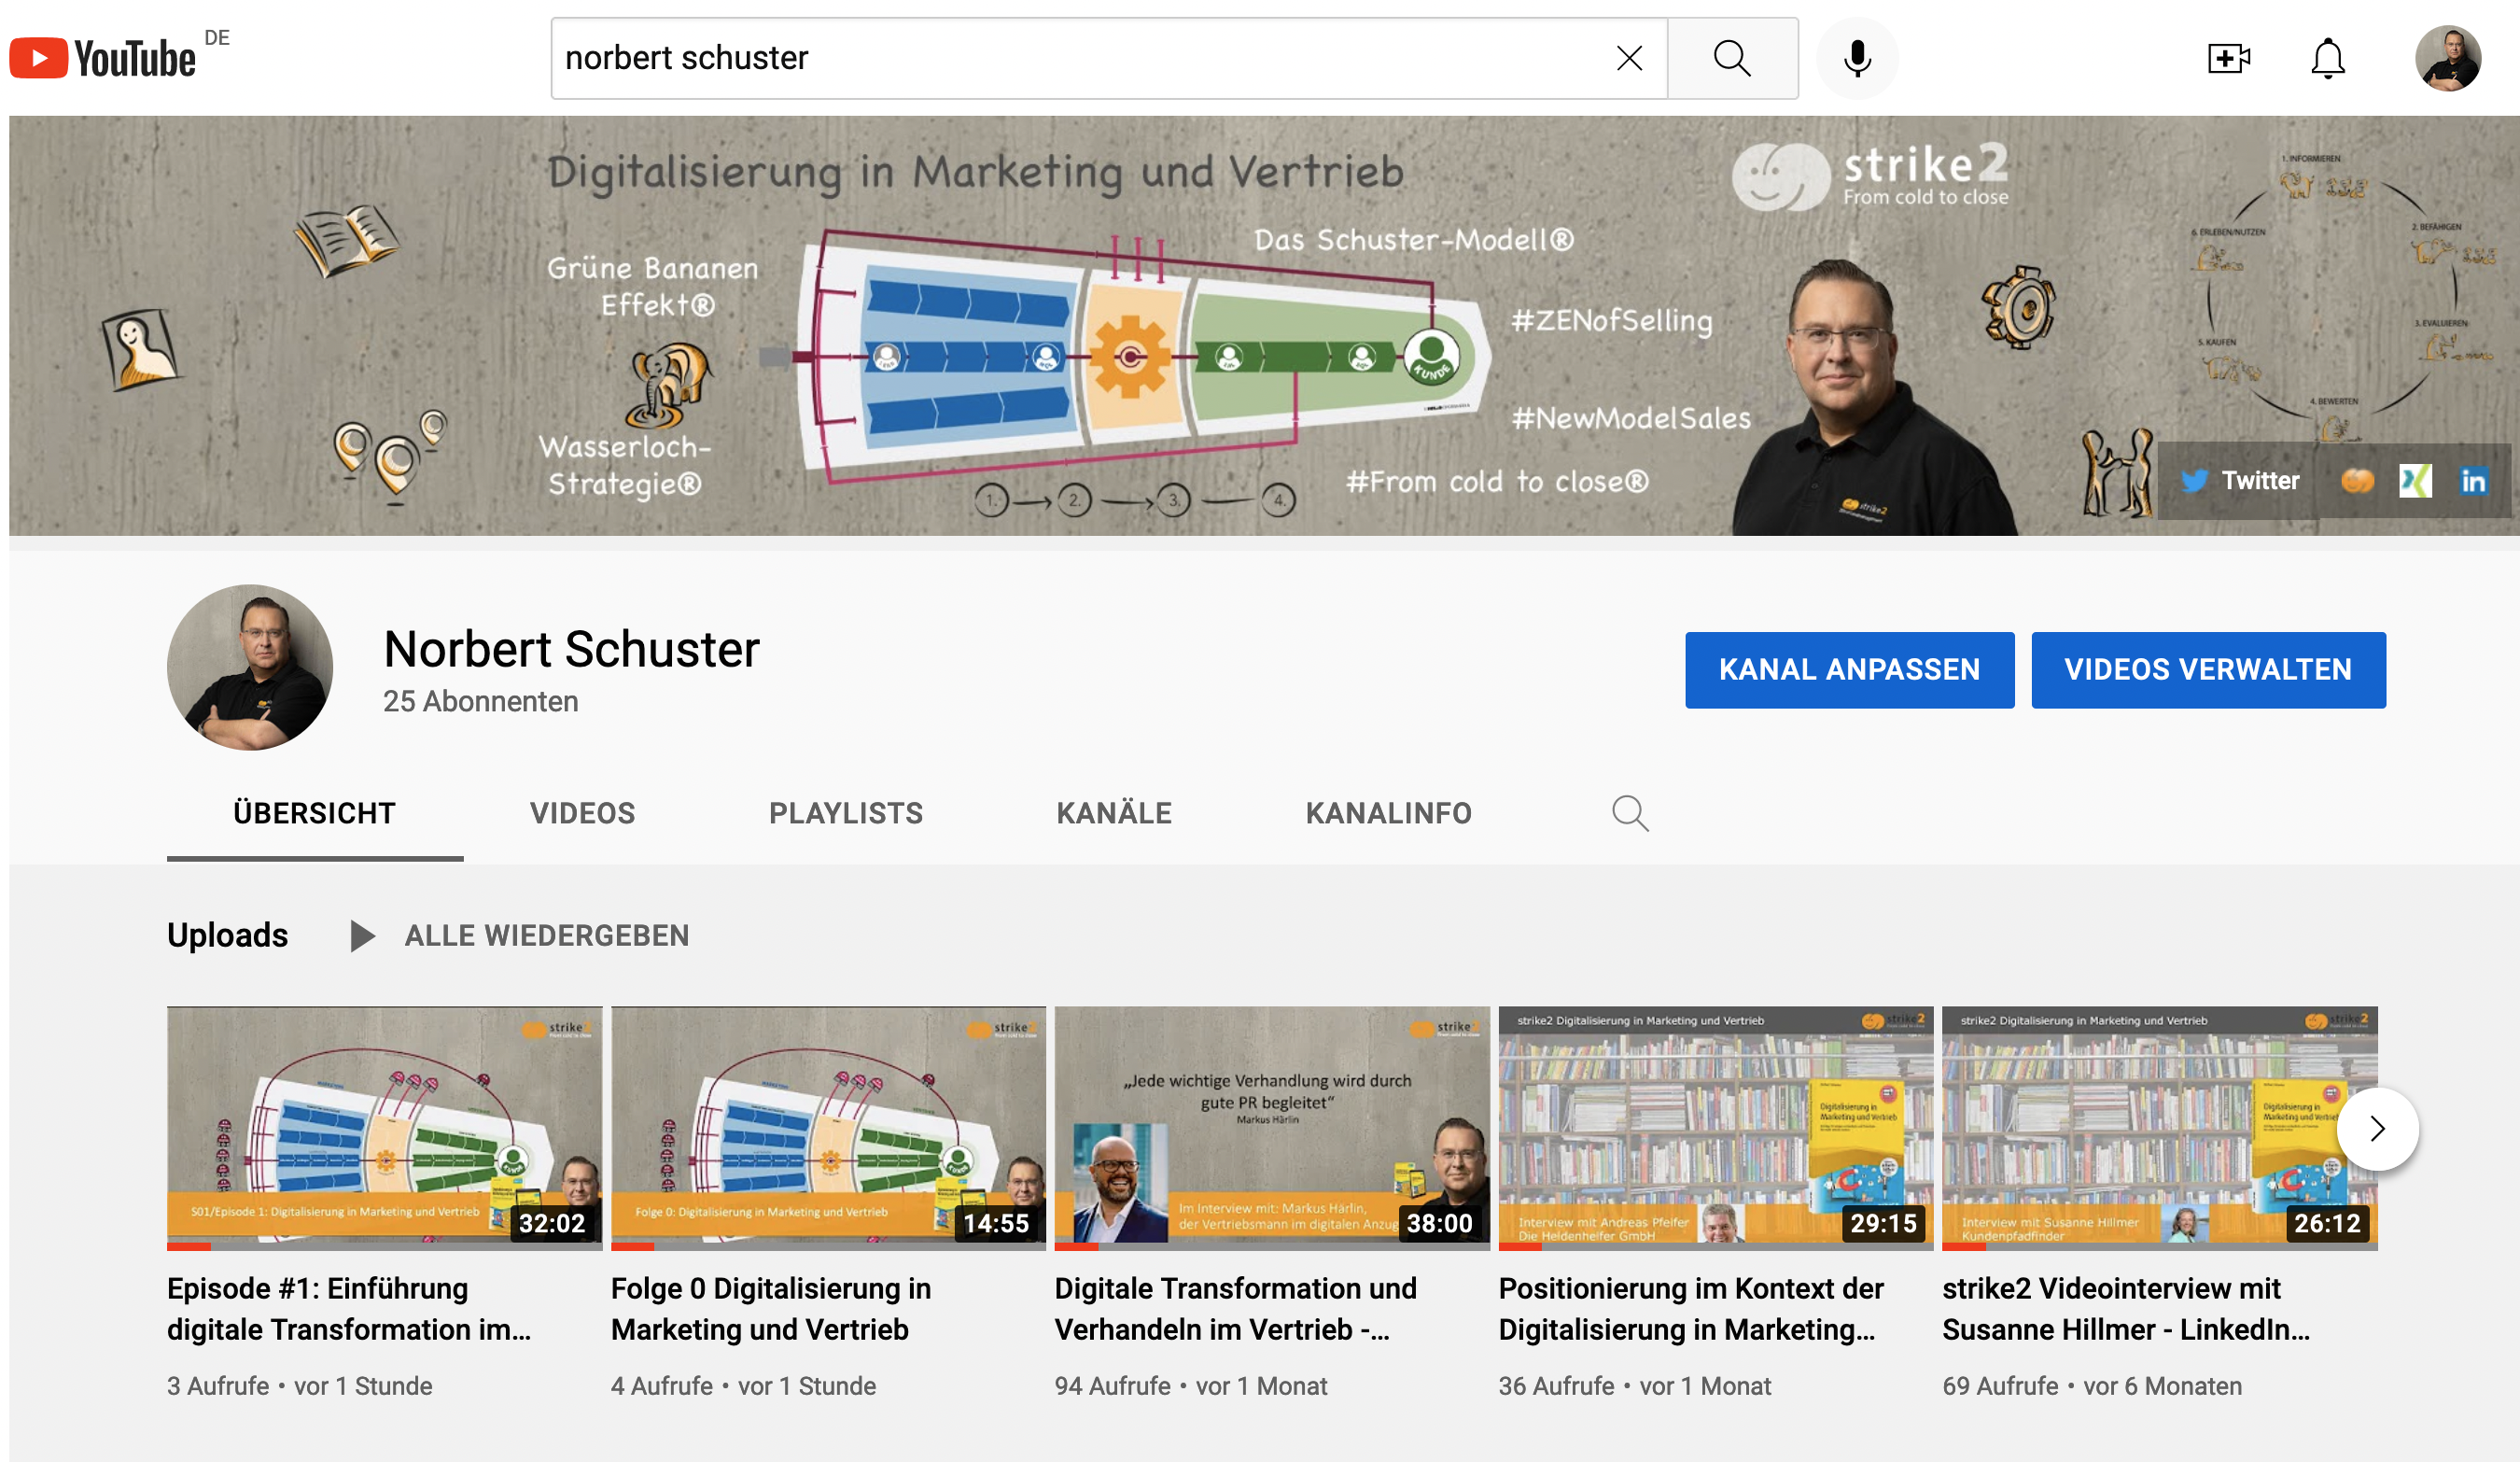The width and height of the screenshot is (2520, 1462).
Task: Open title 'Folge 0 Digitalisierung in Marketing und Vertrieb'
Action: [771, 1308]
